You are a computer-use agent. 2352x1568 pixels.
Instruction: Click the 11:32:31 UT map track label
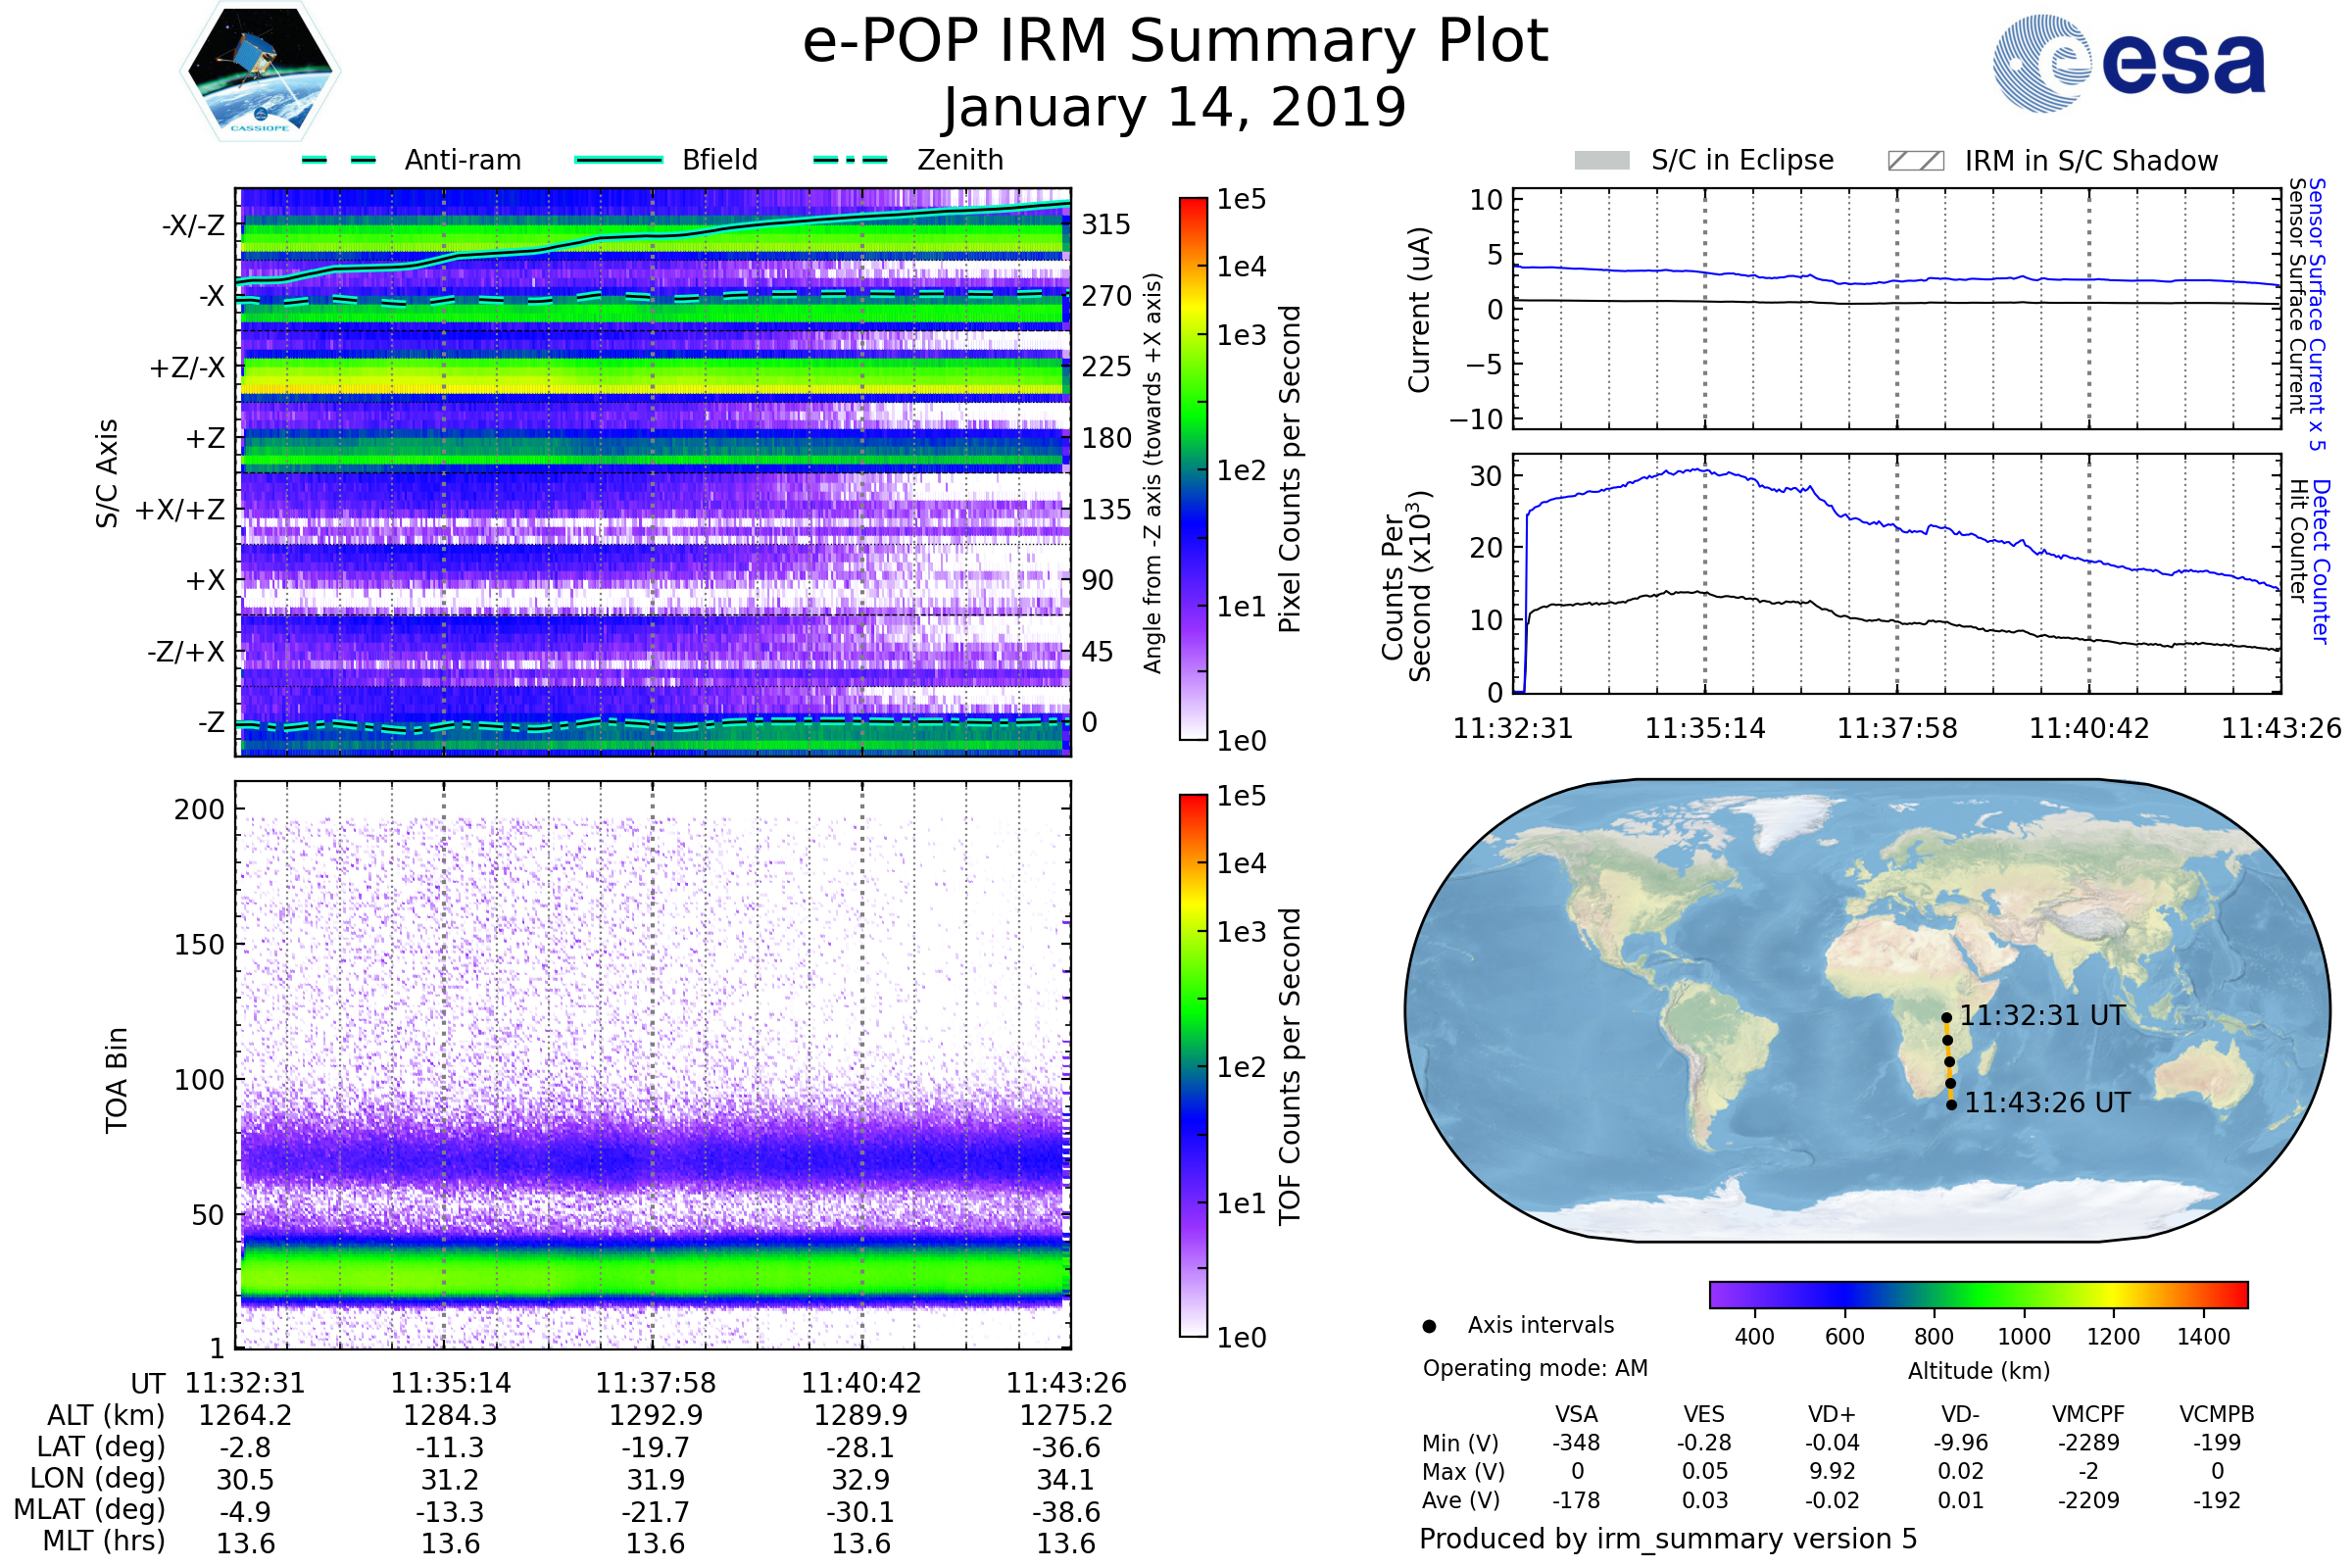tap(2042, 1016)
